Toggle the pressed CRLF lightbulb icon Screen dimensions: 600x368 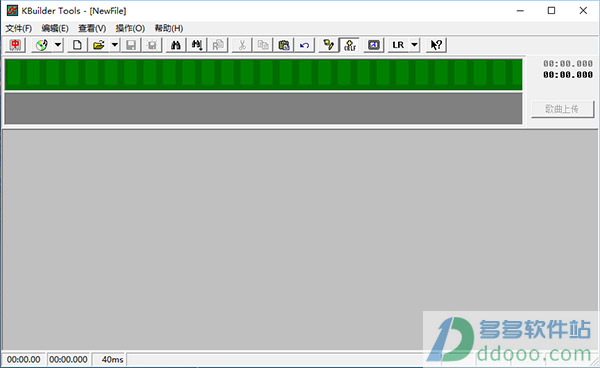(350, 45)
